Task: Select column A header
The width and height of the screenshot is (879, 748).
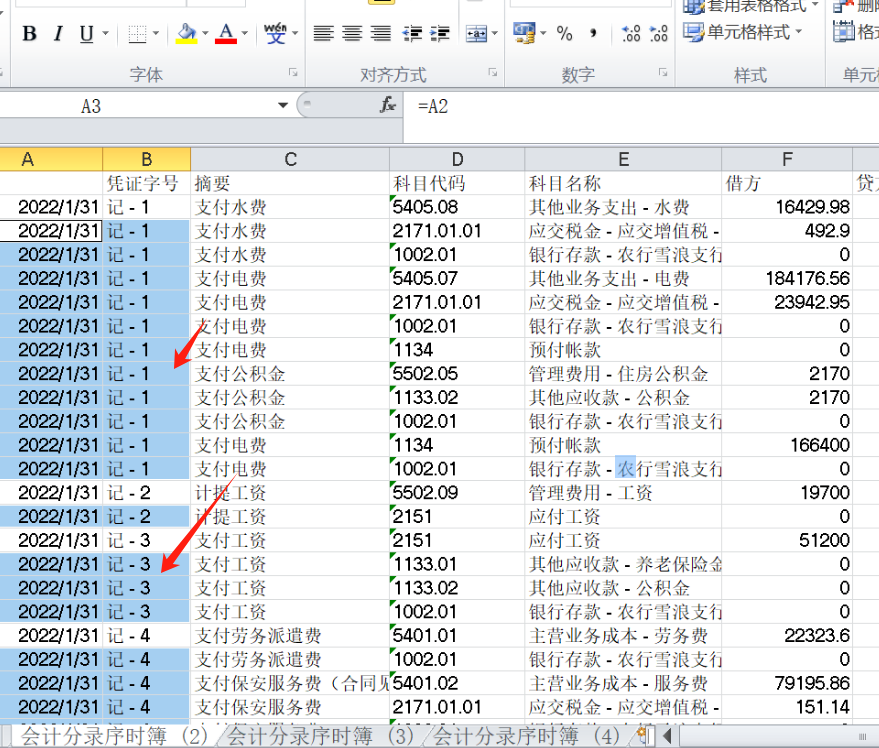Action: (50, 159)
